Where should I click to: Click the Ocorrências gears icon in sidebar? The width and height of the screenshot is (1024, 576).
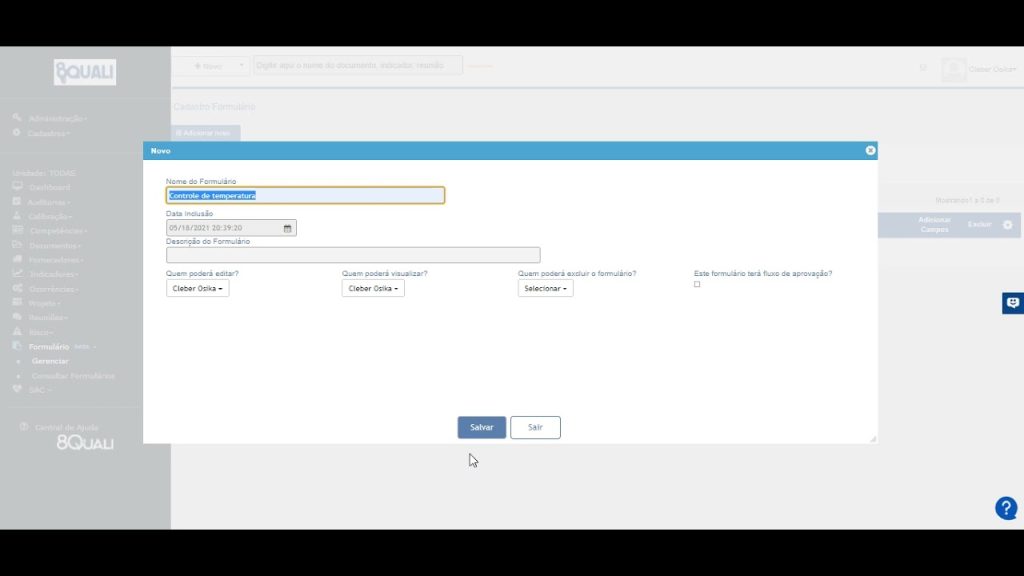click(17, 289)
